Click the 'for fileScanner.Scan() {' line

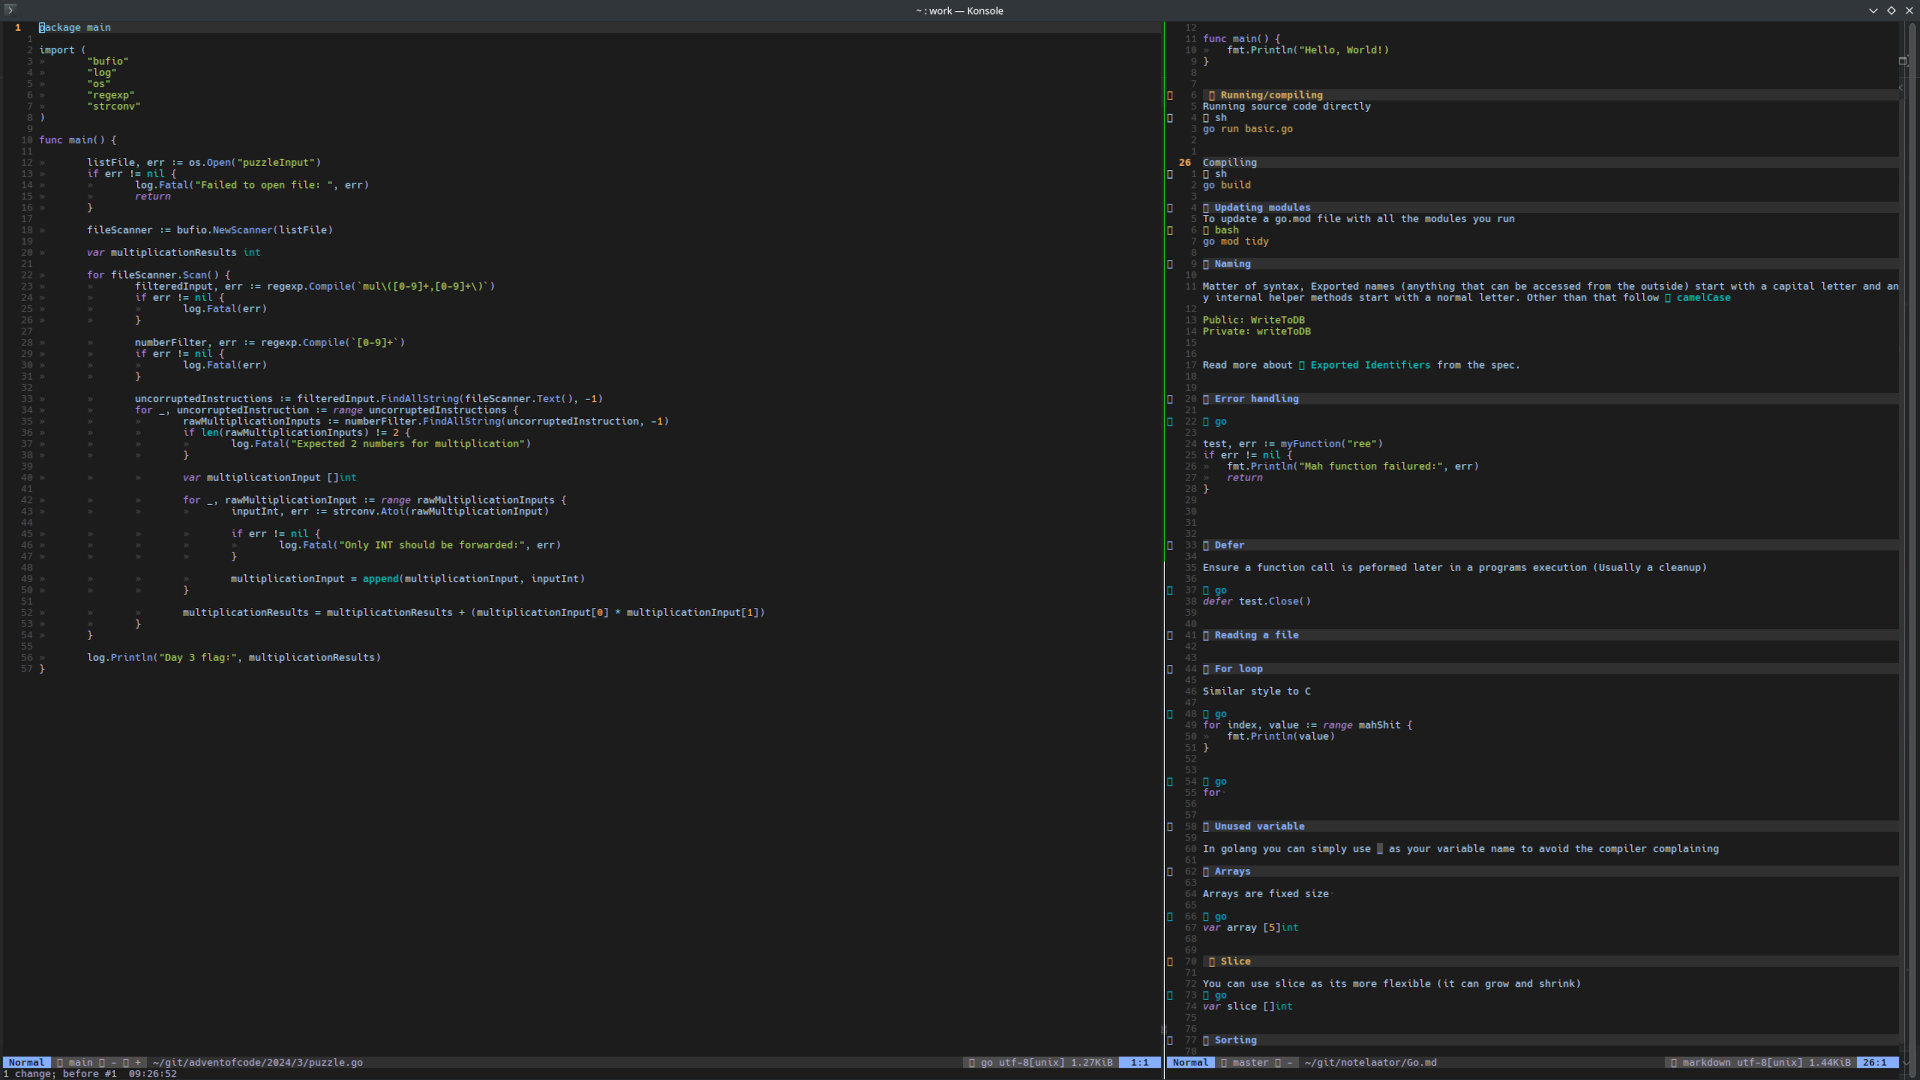pos(159,275)
